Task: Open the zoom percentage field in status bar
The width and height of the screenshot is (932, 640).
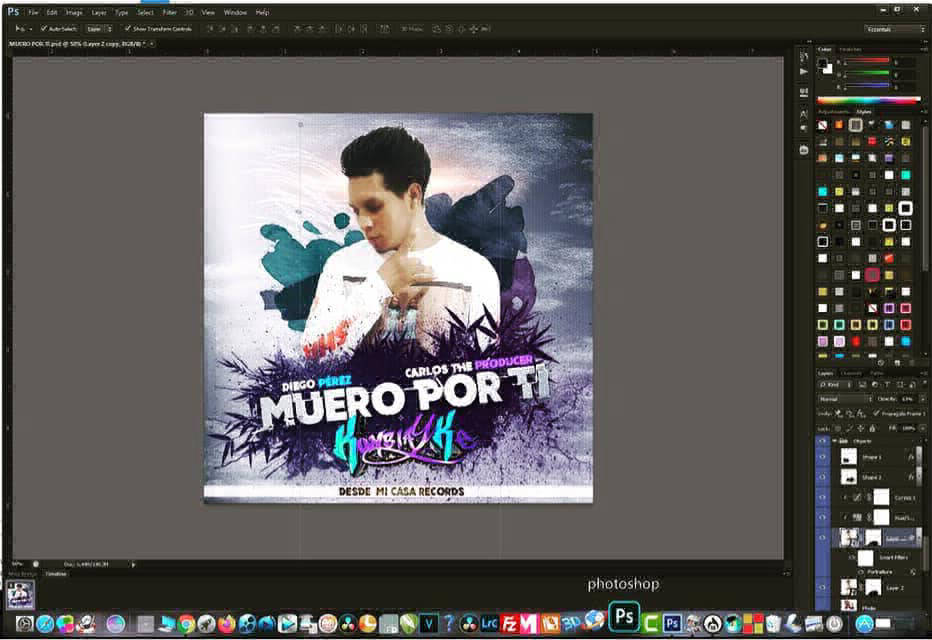Action: click(x=18, y=564)
